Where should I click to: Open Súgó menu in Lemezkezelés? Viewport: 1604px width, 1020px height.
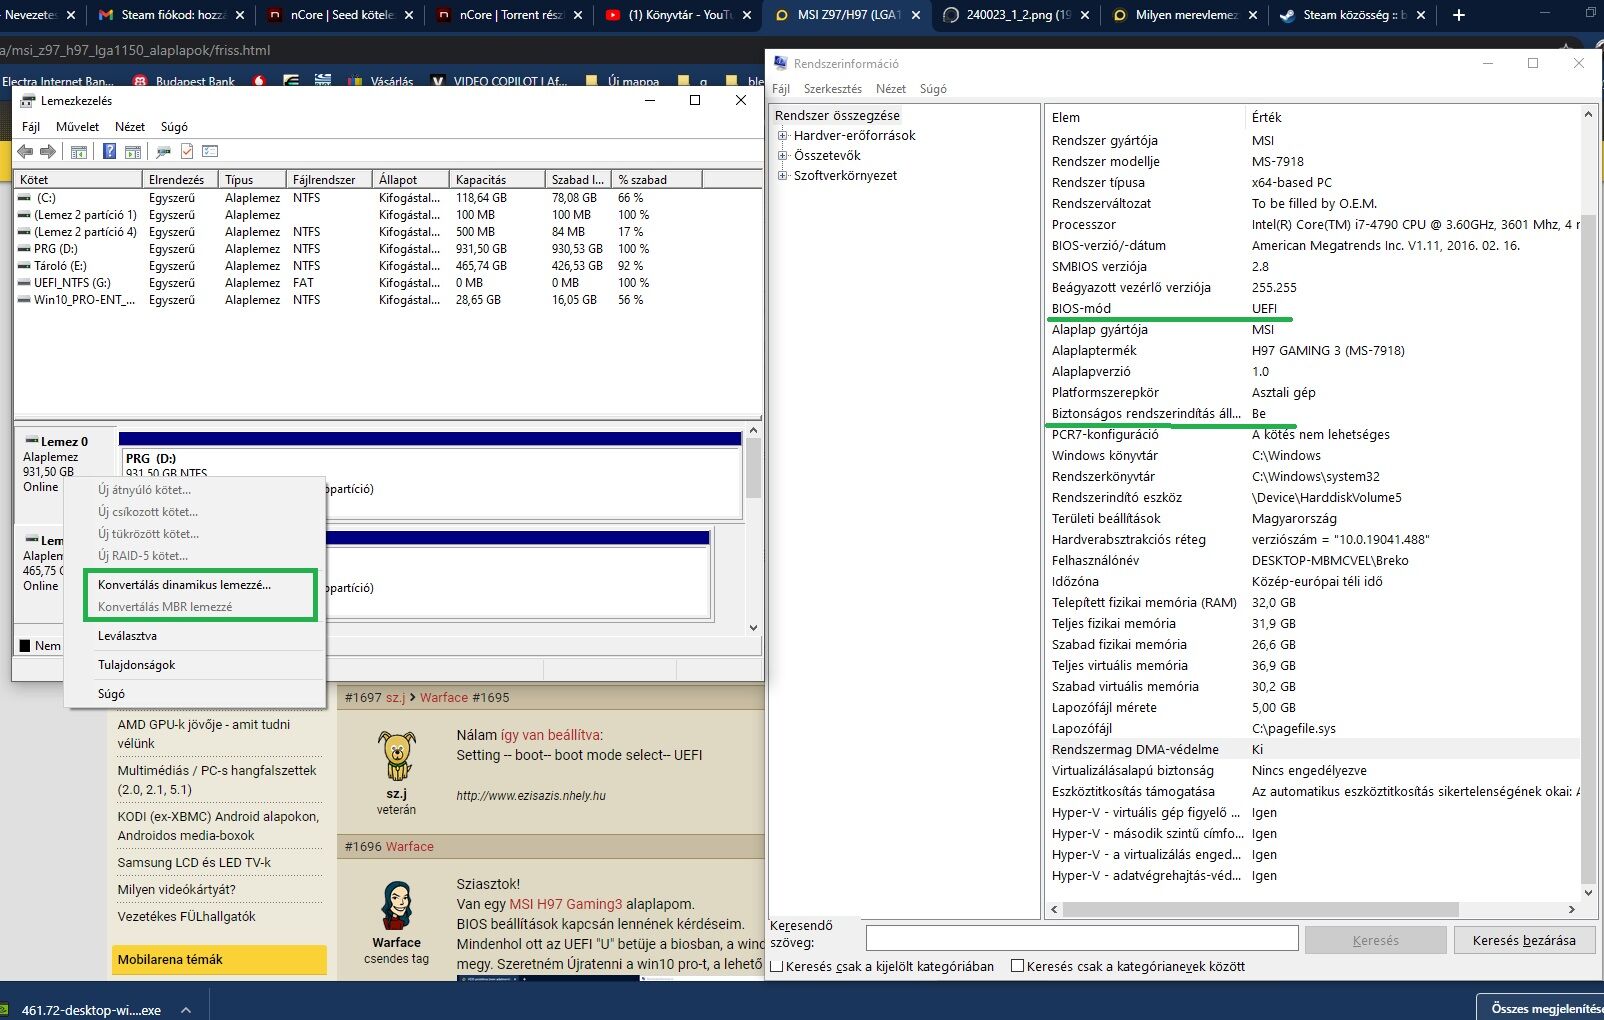coord(174,127)
